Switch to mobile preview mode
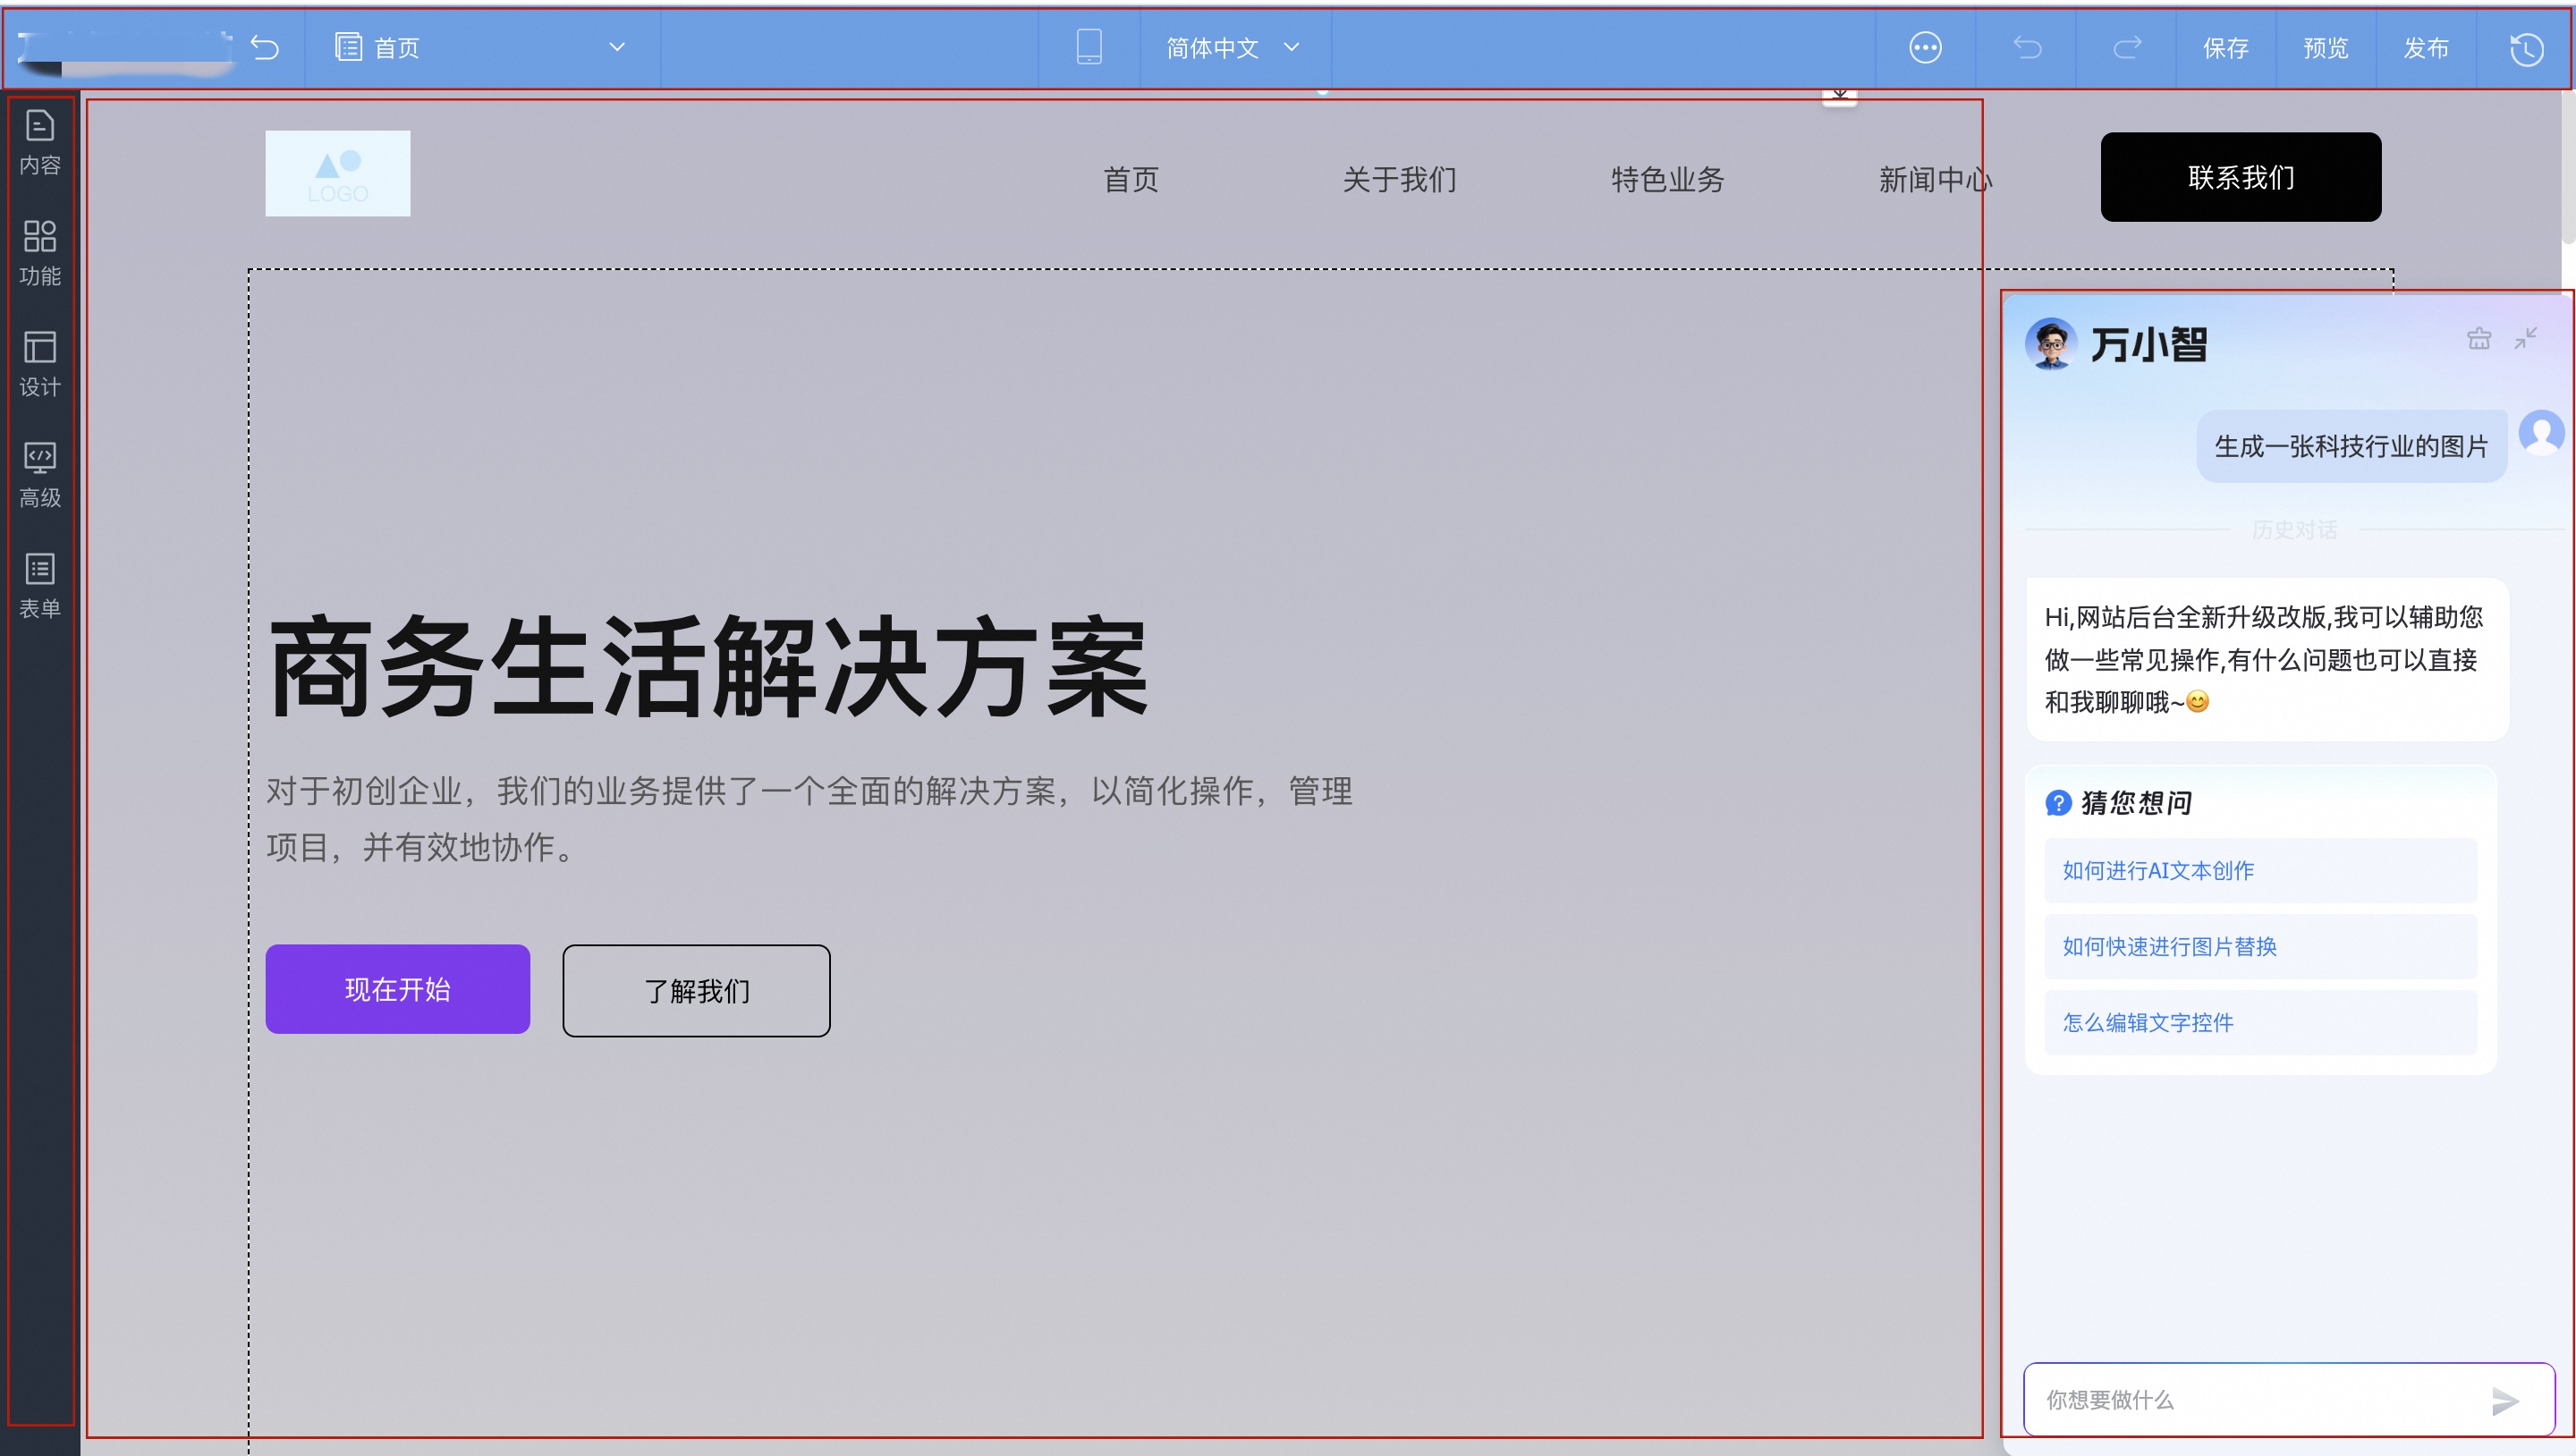2576x1456 pixels. [x=1088, y=47]
